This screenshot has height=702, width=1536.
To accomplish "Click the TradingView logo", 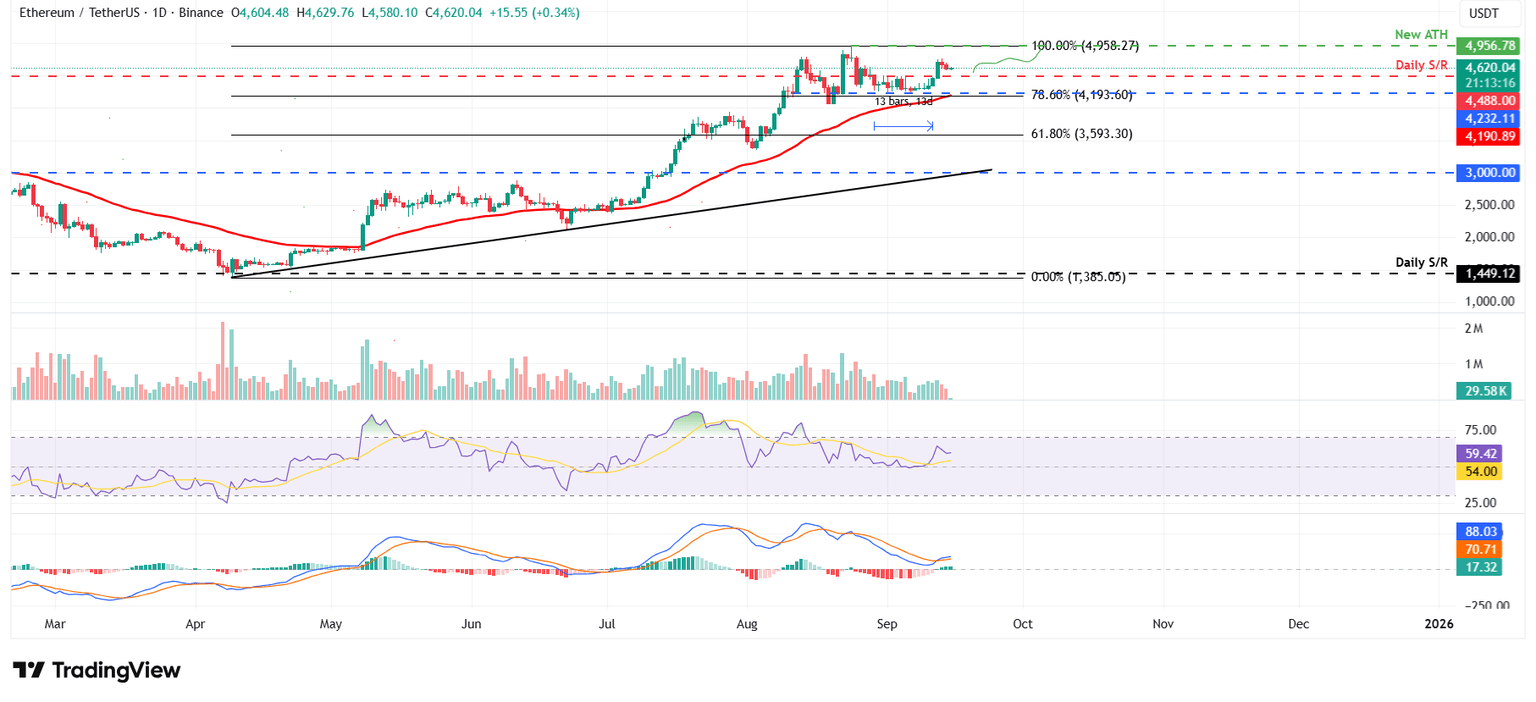I will [x=97, y=670].
